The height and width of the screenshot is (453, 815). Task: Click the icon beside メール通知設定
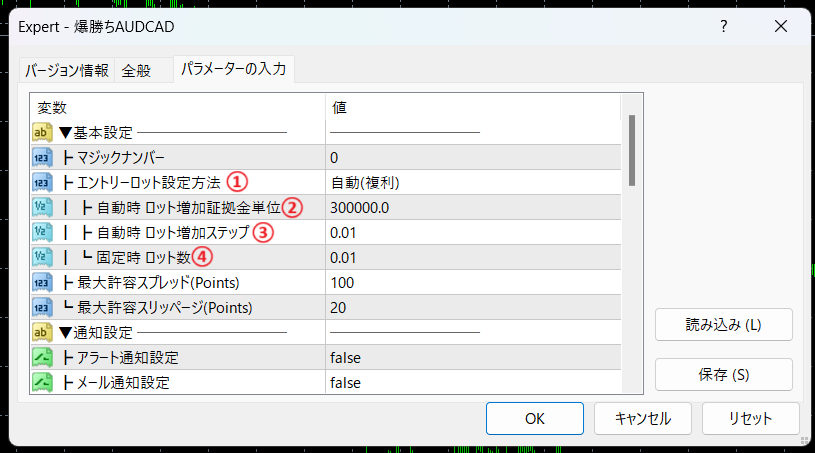[42, 382]
